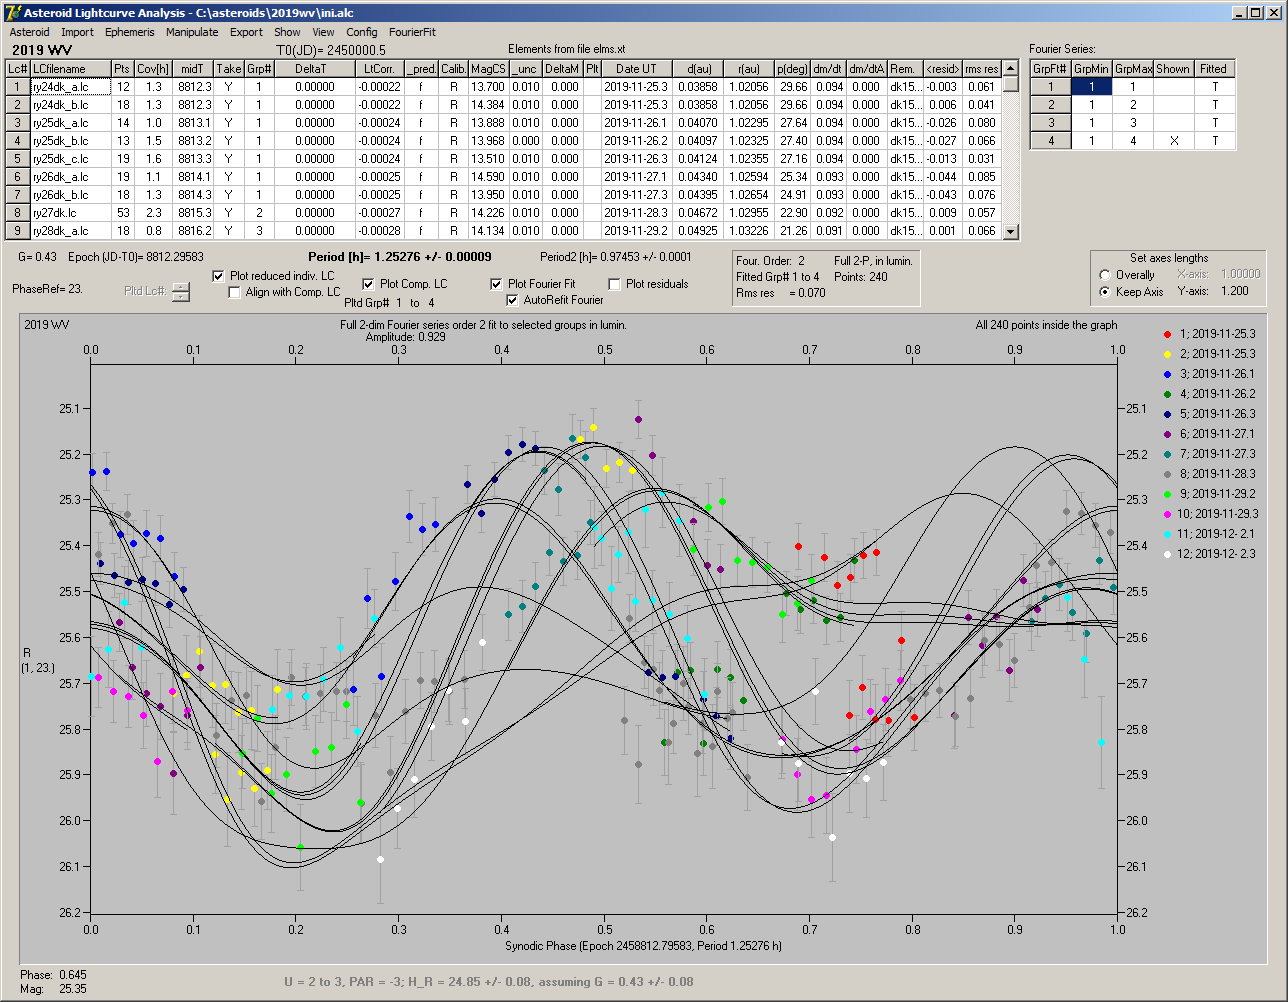
Task: Click the magenta legend dot for 2019-11-29.3
Action: [x=1167, y=514]
